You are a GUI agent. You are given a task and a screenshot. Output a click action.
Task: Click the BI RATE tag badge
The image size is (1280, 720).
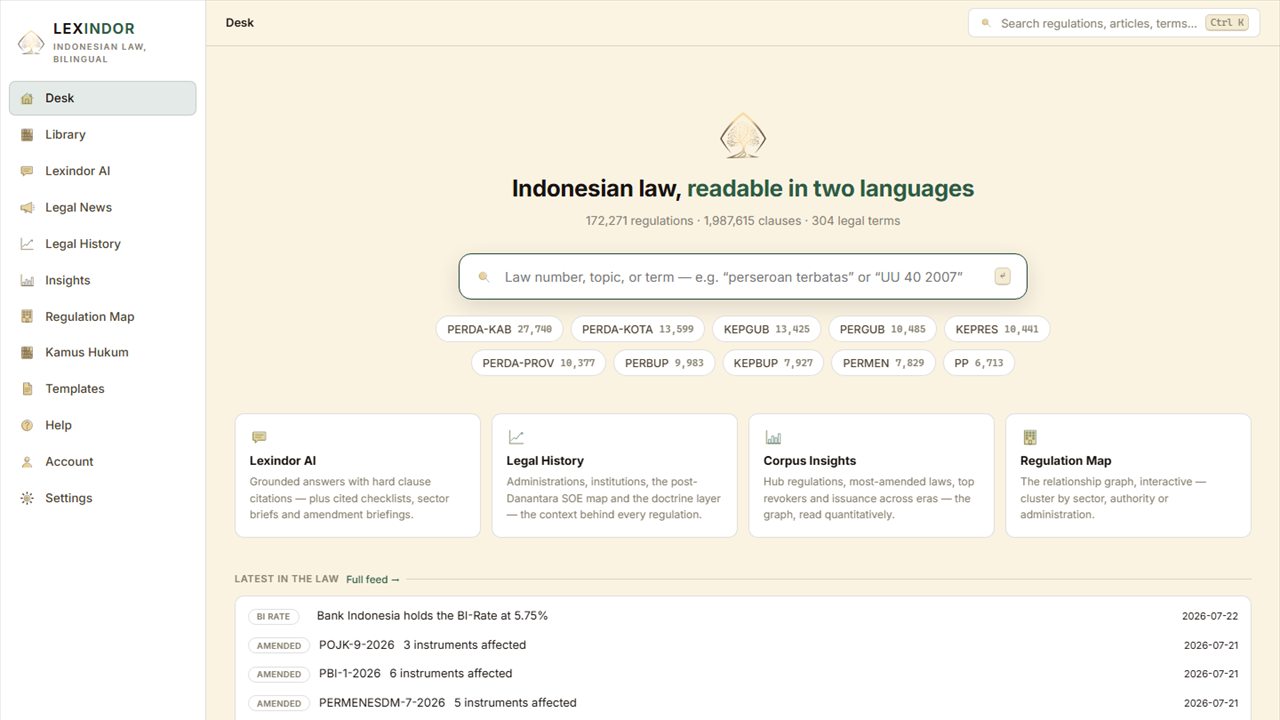[273, 617]
